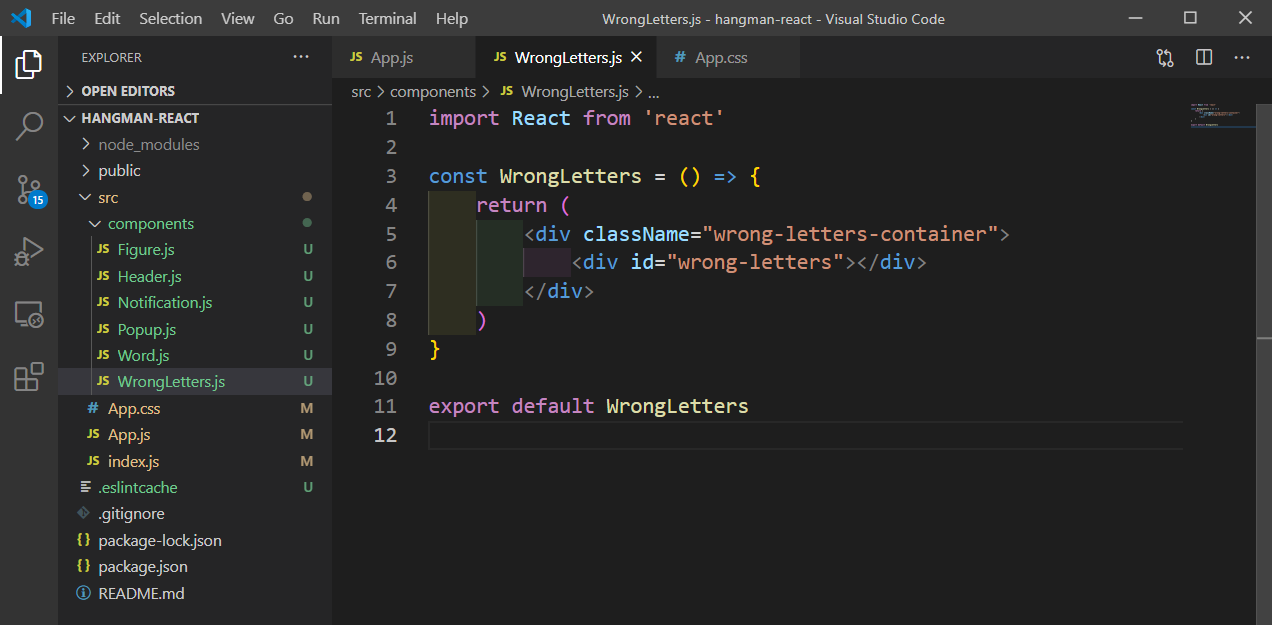Select the WrongLetters.js editor tab
This screenshot has width=1272, height=625.
coord(566,58)
